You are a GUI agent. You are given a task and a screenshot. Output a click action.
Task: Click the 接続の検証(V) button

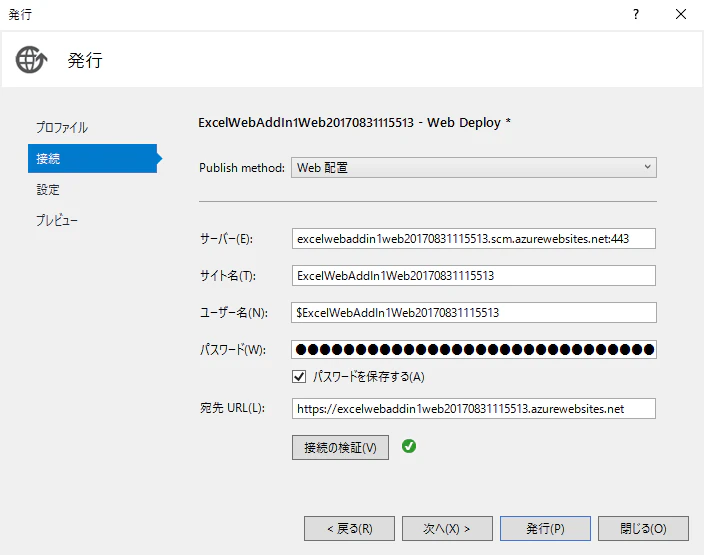(340, 447)
